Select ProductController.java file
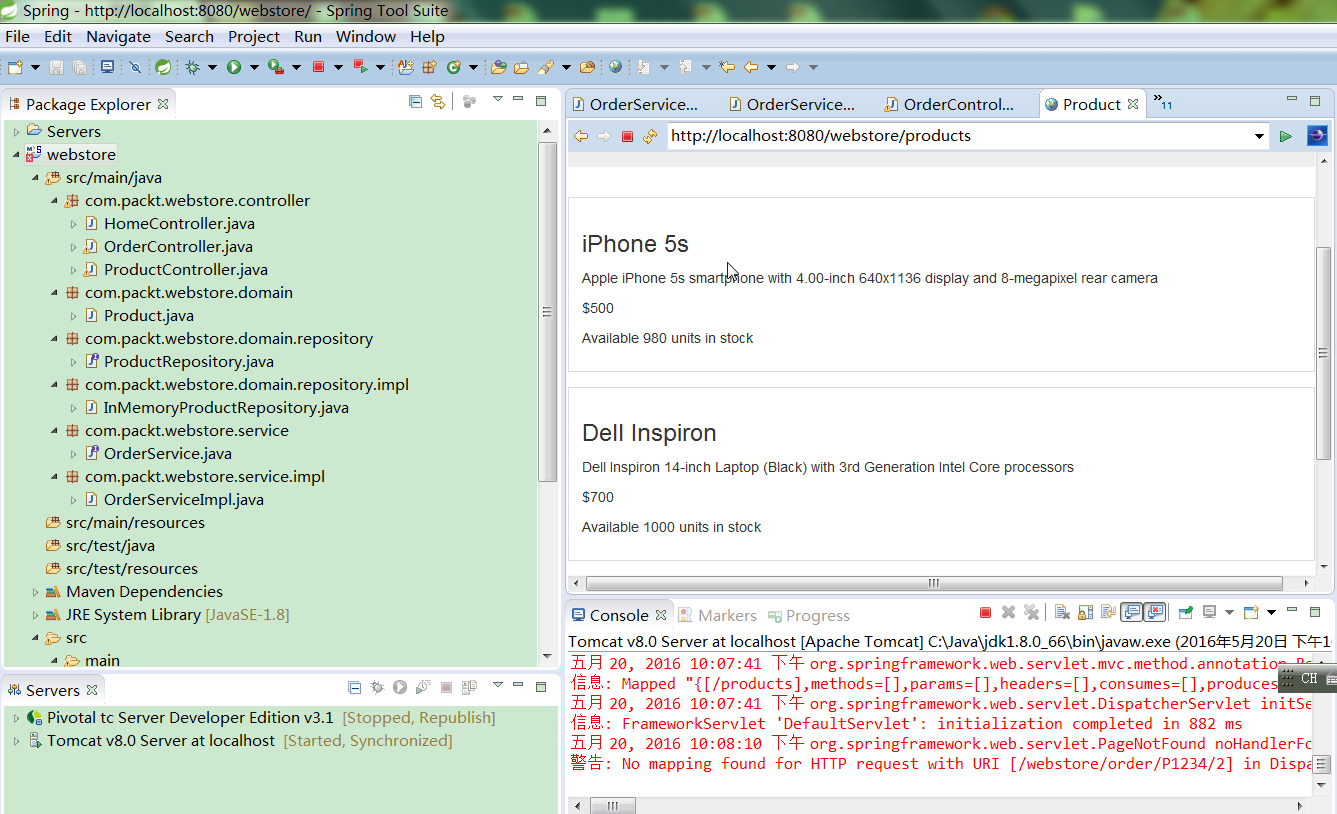This screenshot has height=814, width=1337. 185,269
